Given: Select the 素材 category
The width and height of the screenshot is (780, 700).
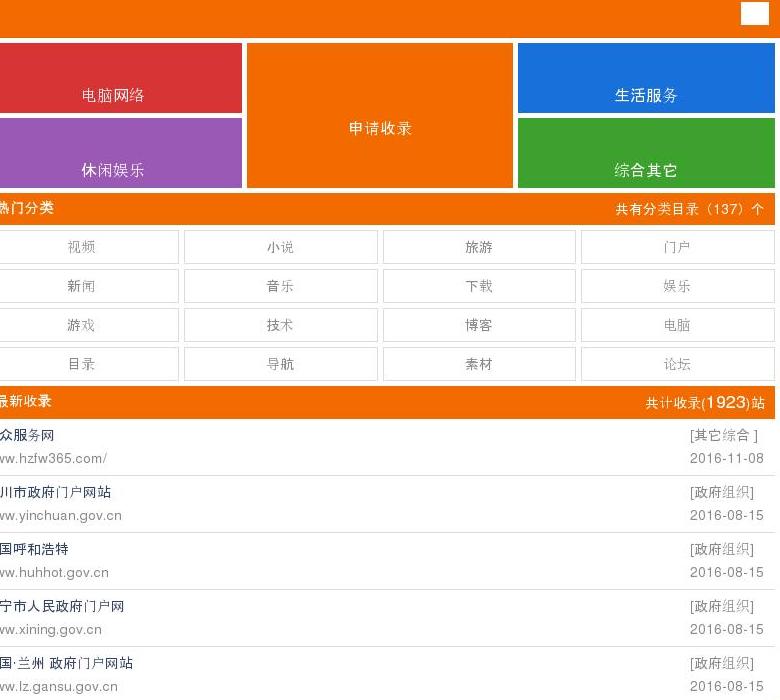Looking at the screenshot, I should 479,364.
